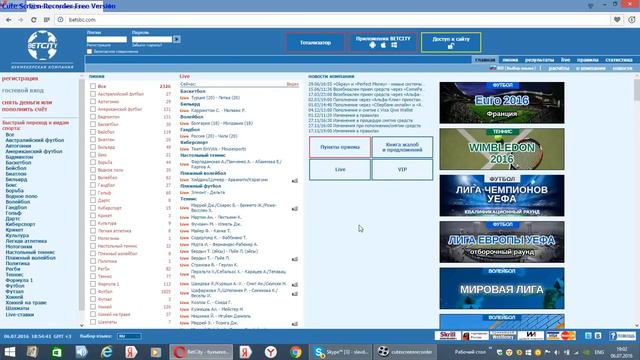
Task: Click video icon next to Хайдин/Цунер match
Action: [295, 180]
